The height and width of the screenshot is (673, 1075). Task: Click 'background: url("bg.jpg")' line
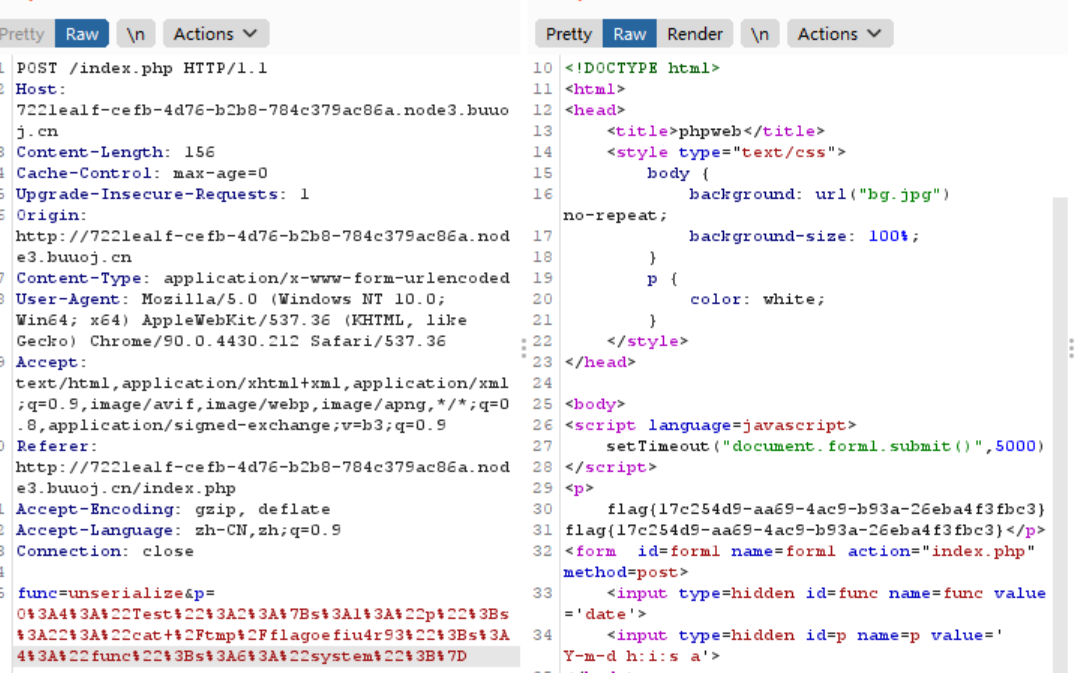(x=819, y=194)
